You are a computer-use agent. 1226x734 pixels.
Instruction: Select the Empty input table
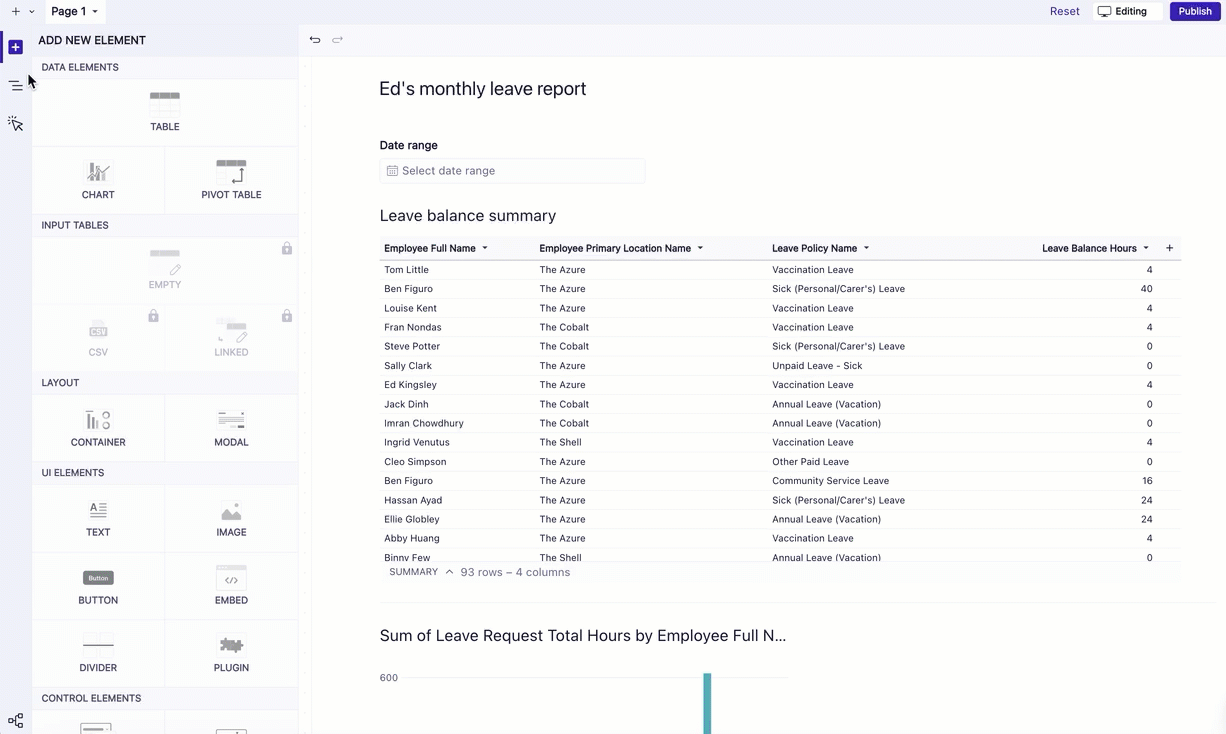tap(165, 269)
